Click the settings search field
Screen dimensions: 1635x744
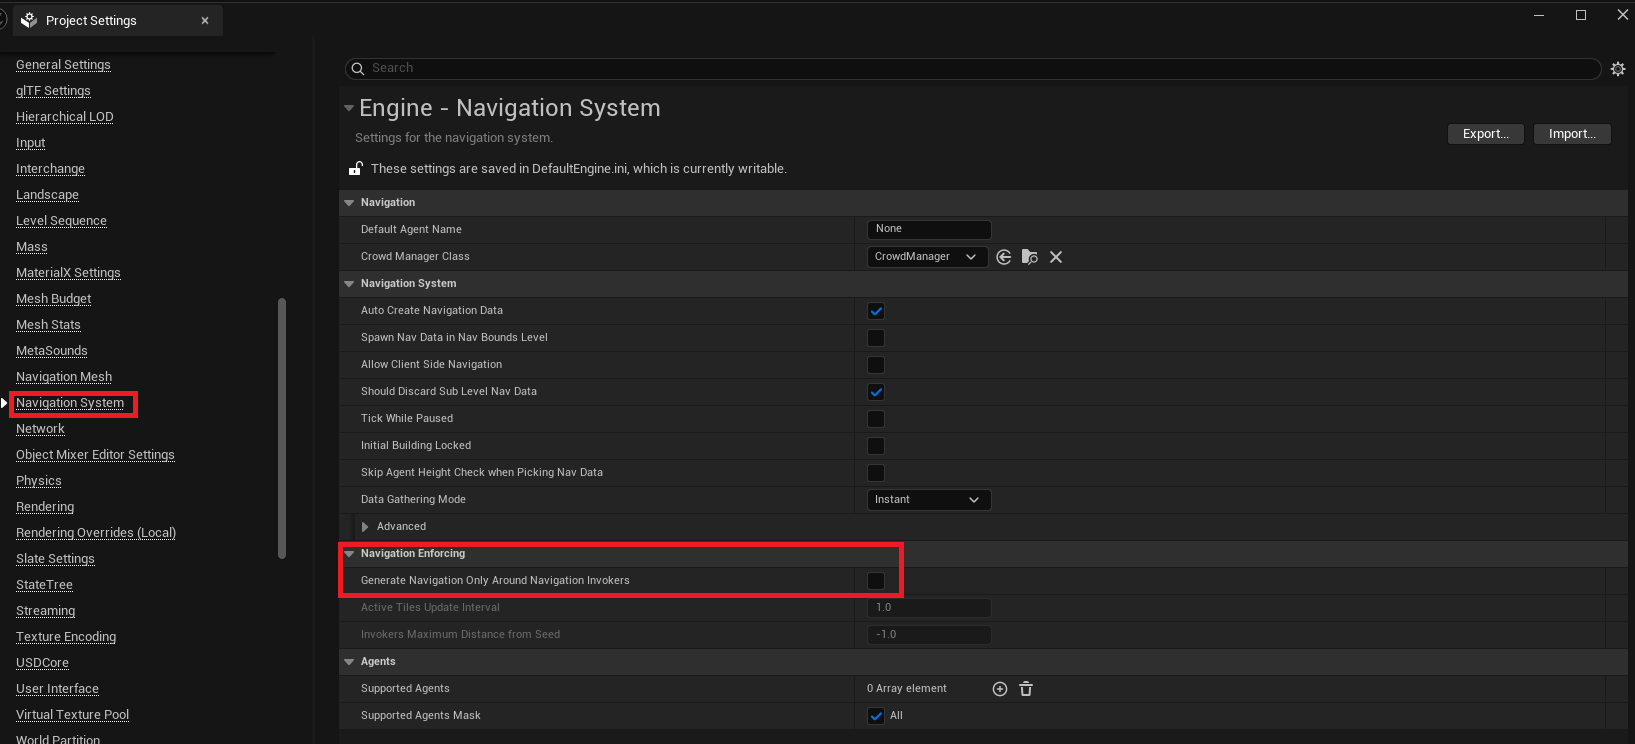tap(973, 68)
